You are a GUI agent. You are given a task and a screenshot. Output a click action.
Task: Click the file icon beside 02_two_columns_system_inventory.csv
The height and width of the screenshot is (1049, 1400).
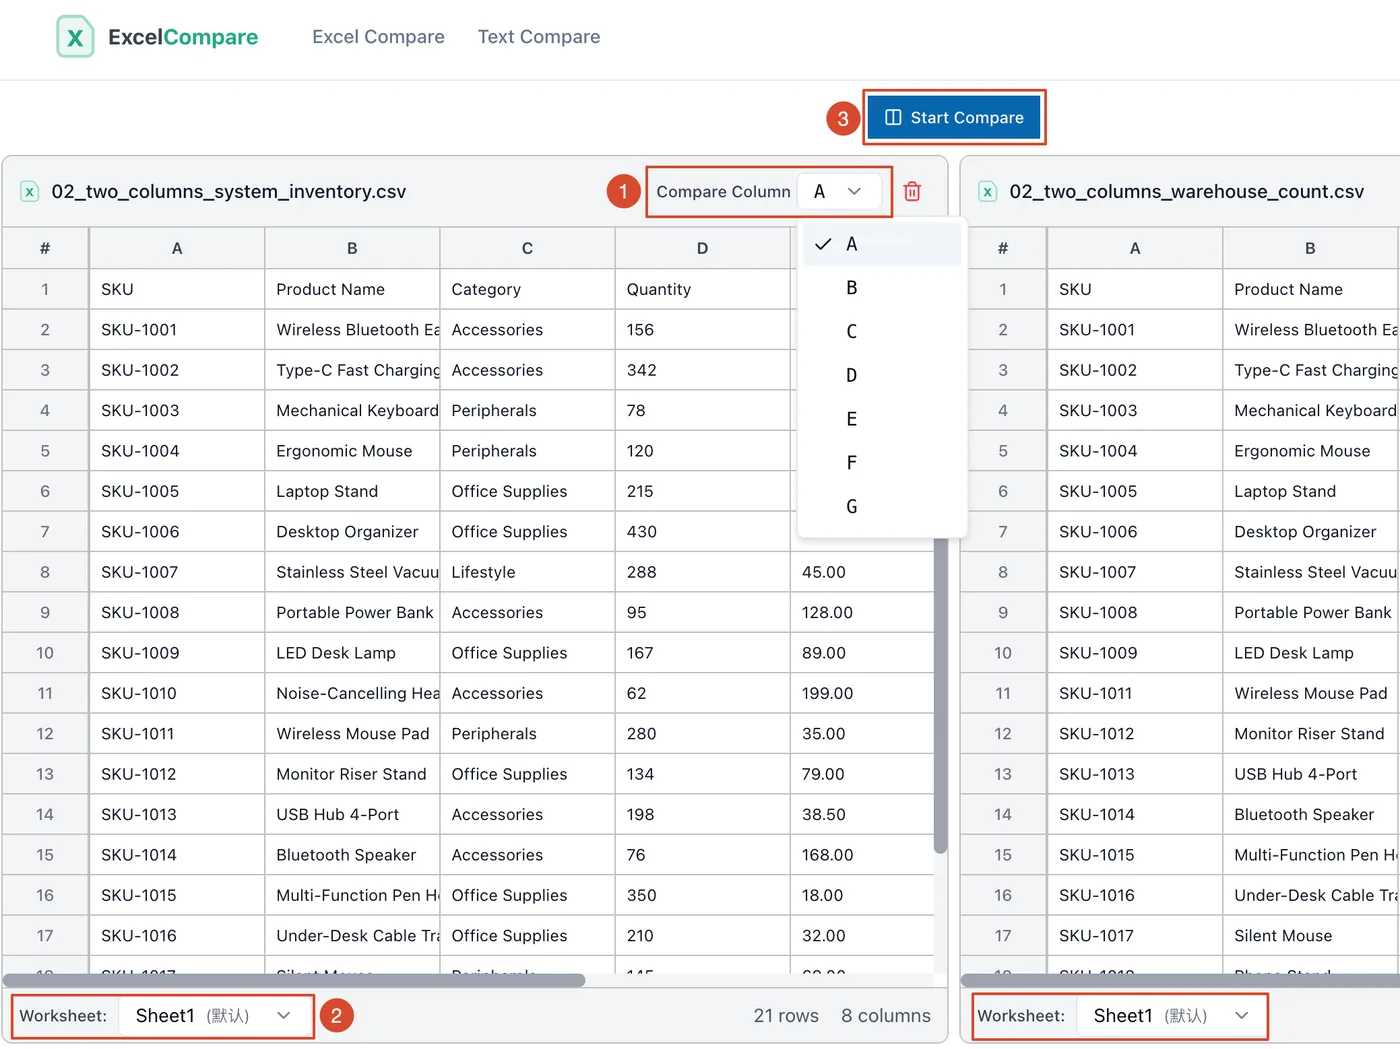[x=30, y=192]
